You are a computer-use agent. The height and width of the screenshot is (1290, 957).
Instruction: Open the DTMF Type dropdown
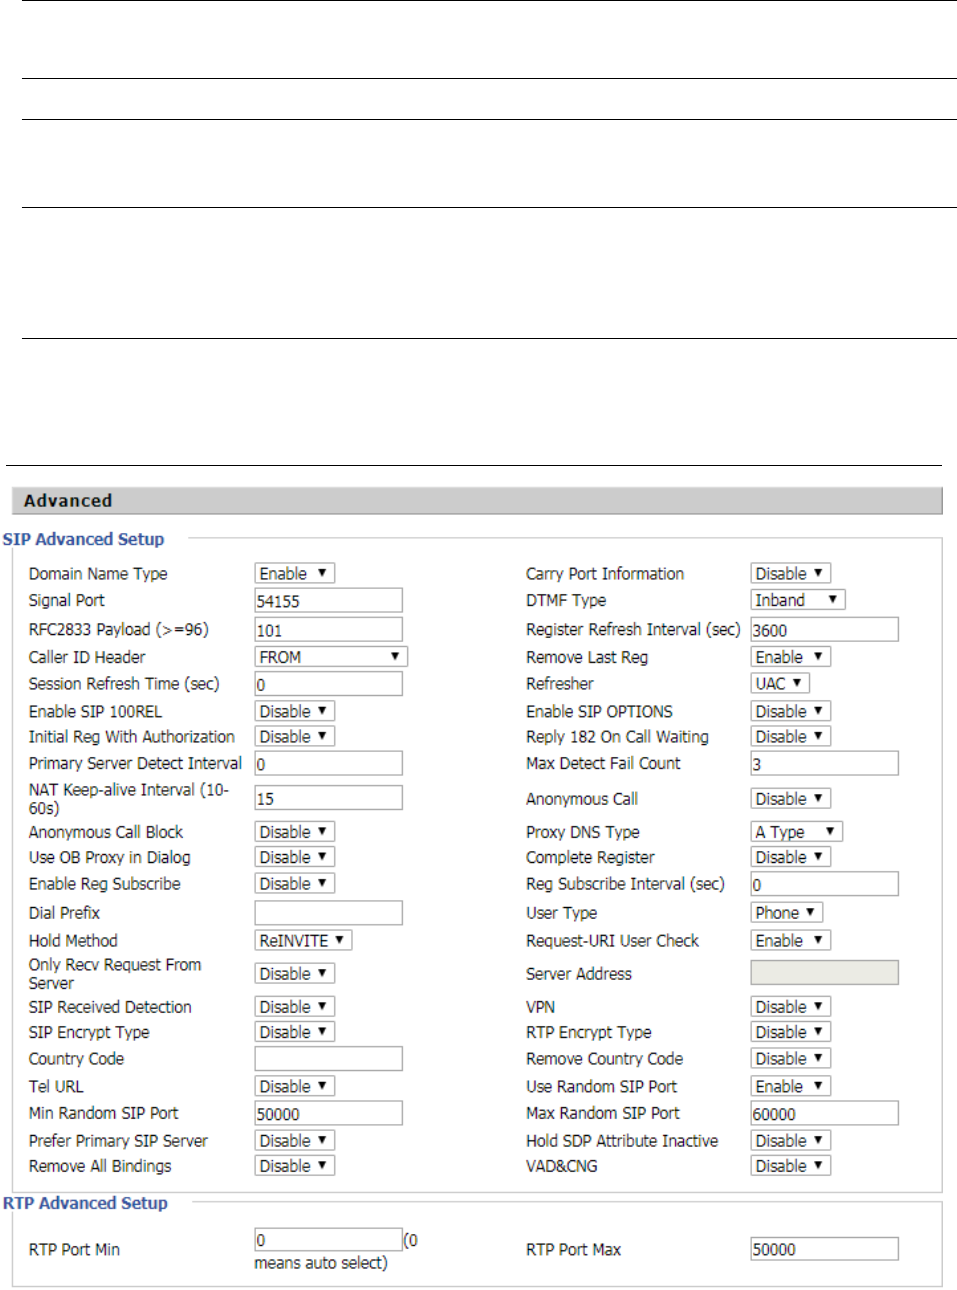coord(797,600)
